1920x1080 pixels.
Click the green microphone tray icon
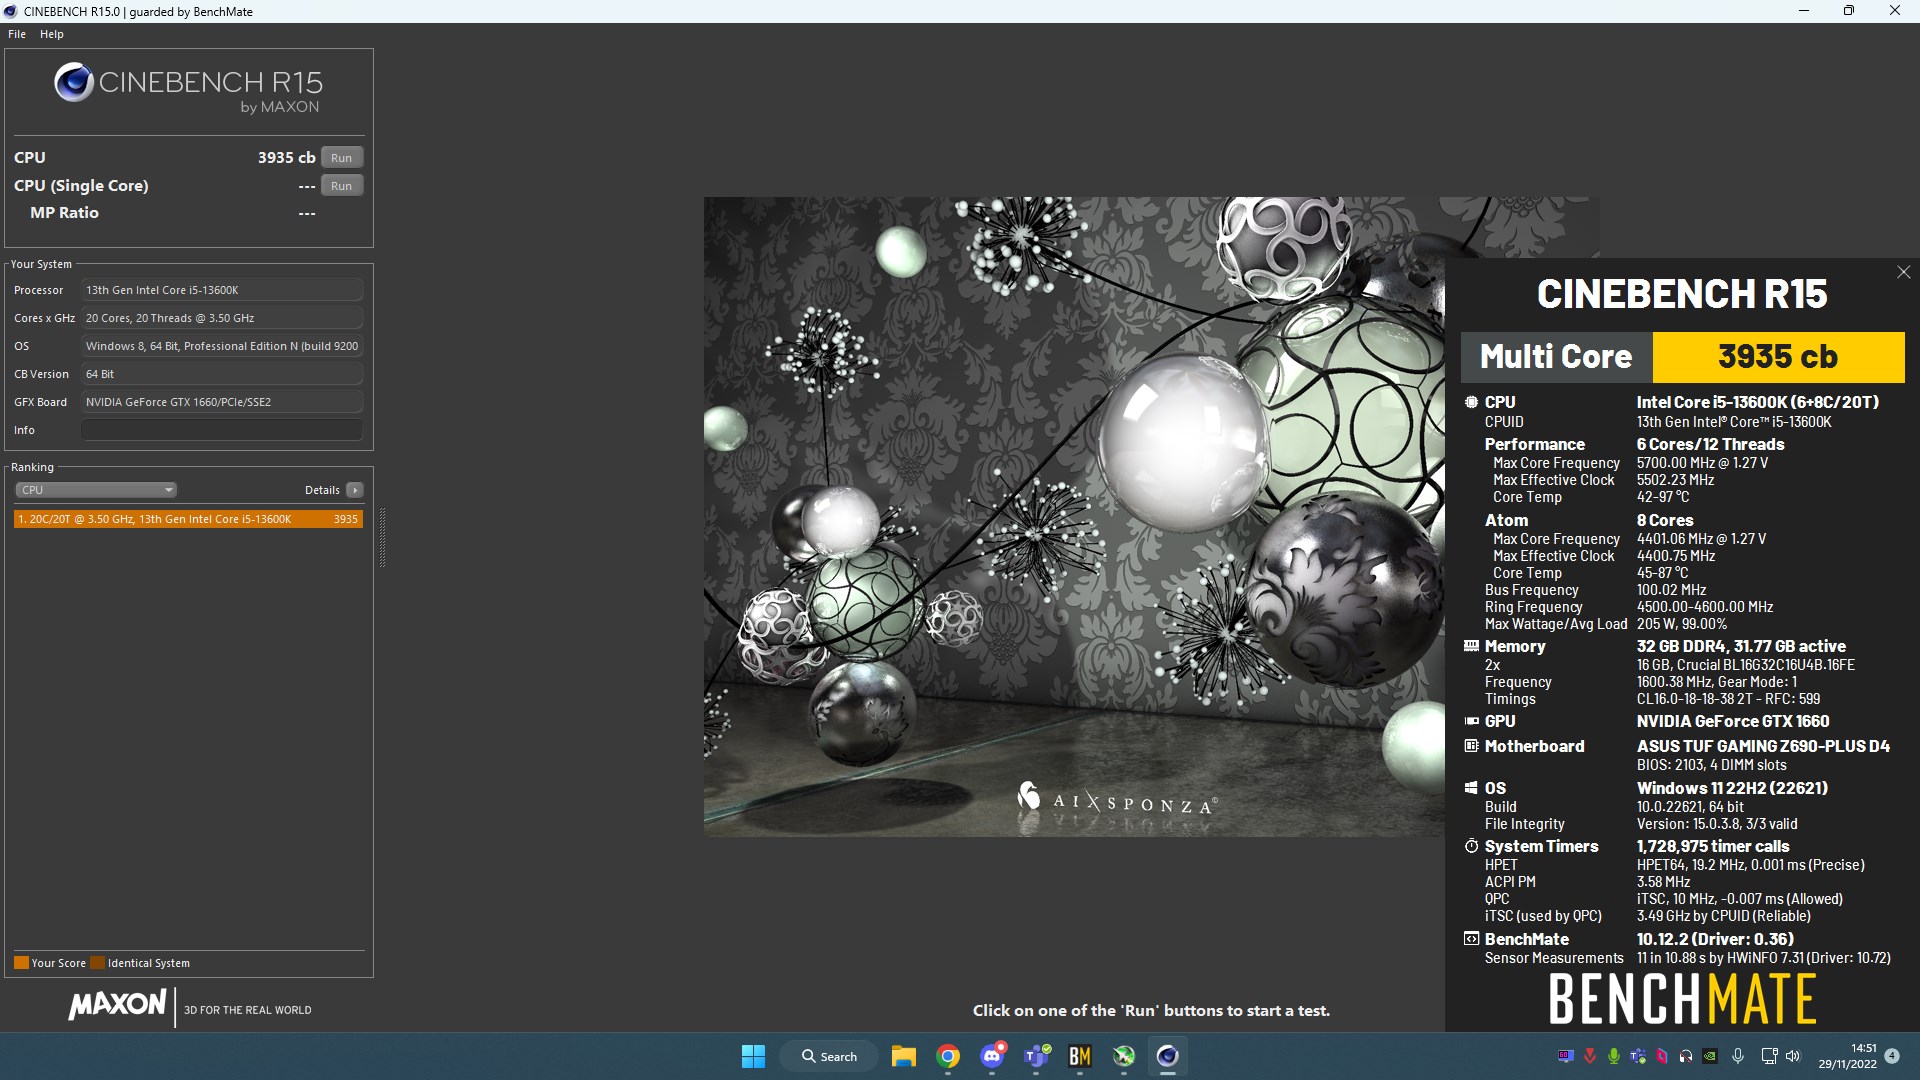1614,1056
